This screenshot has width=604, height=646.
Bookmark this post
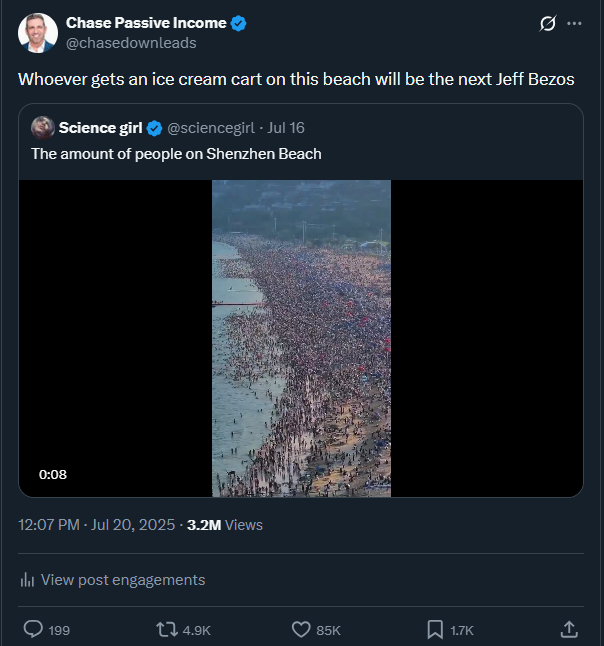[x=435, y=629]
